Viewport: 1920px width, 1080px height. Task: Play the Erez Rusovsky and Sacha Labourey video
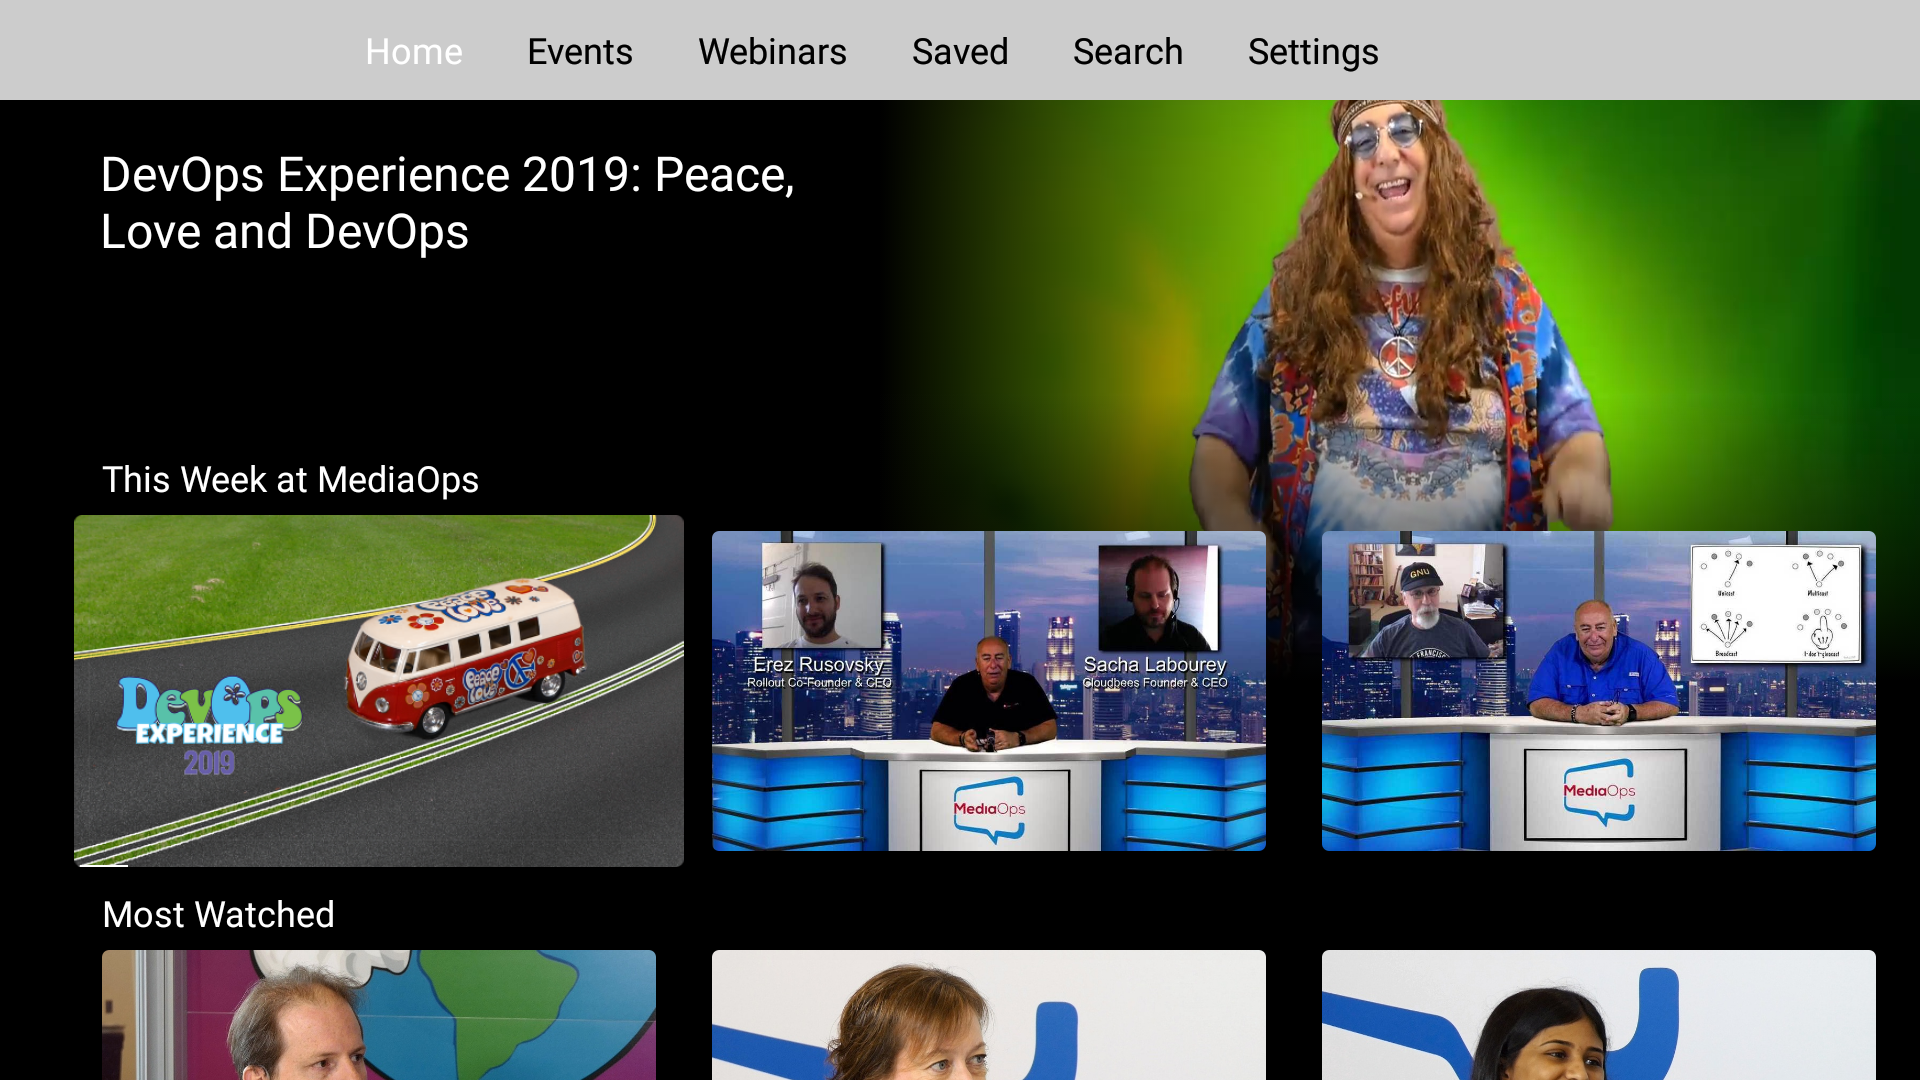[x=989, y=691]
